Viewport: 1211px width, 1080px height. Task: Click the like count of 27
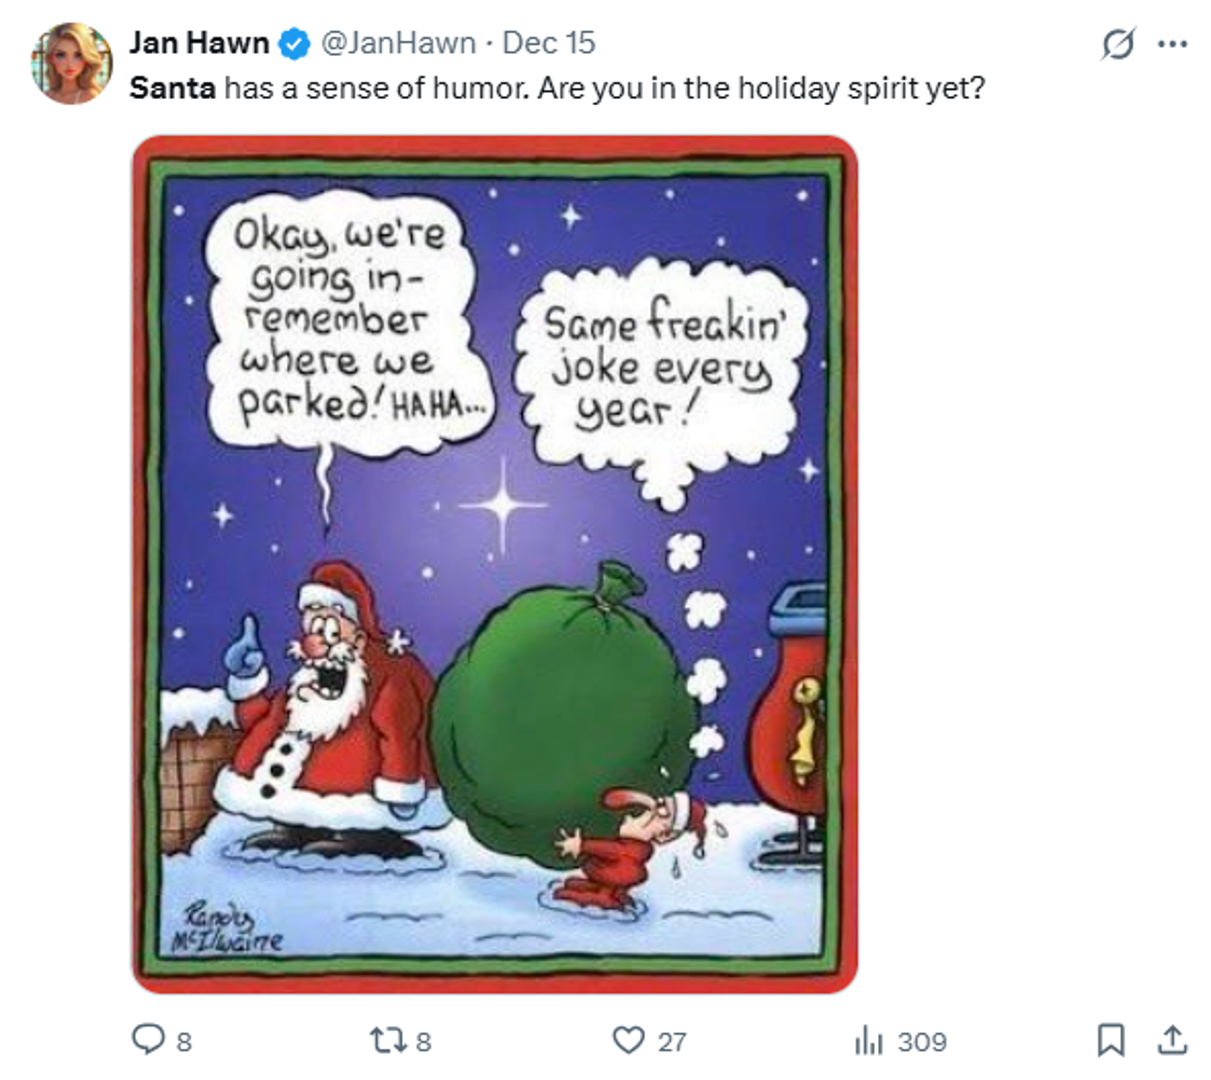672,1042
